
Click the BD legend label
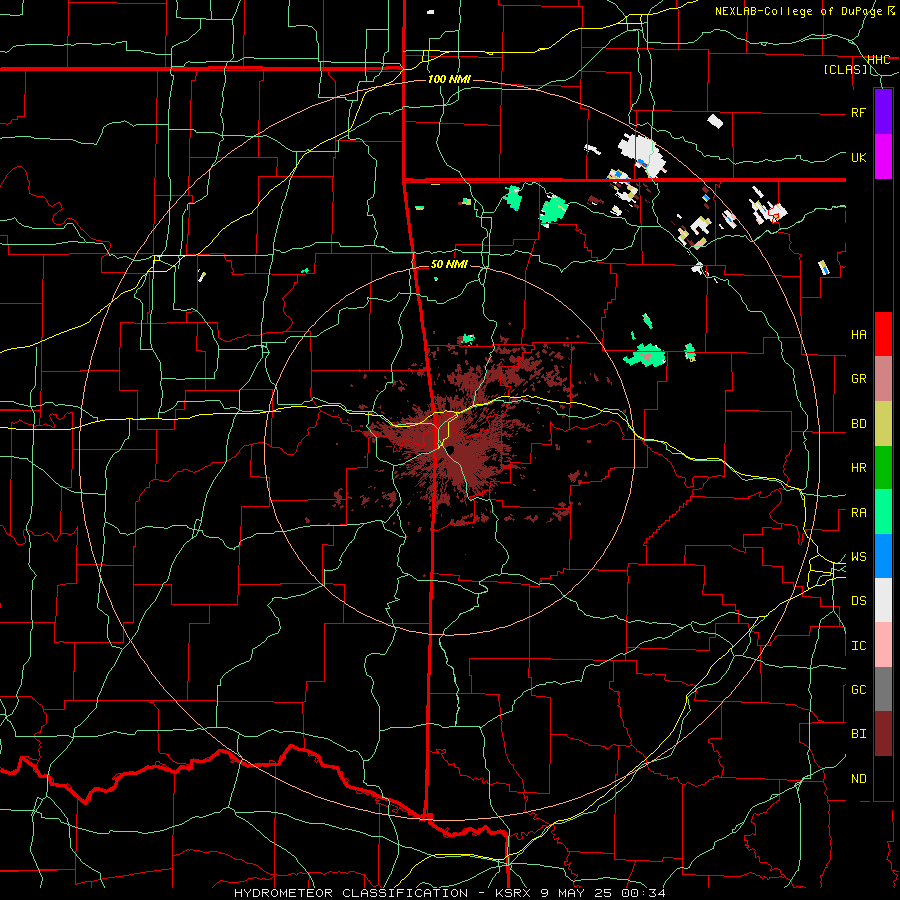point(859,424)
